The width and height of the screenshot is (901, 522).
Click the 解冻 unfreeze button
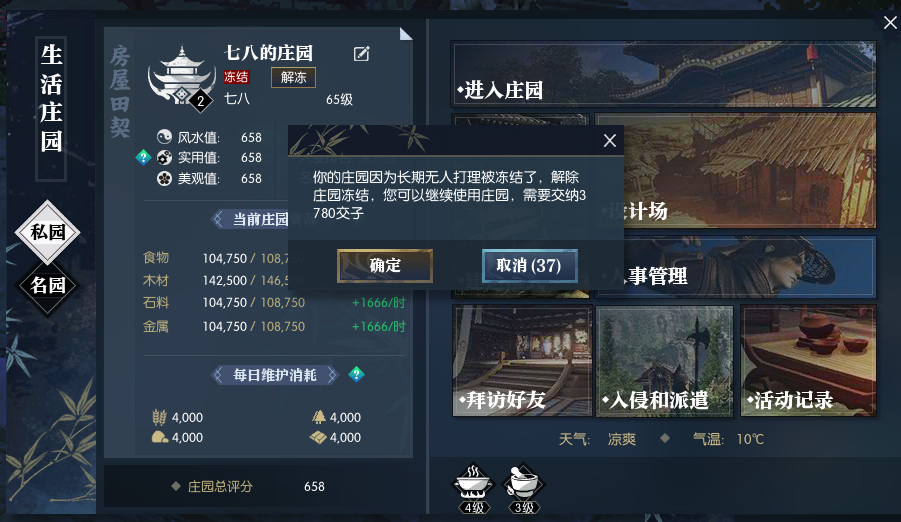(x=294, y=78)
